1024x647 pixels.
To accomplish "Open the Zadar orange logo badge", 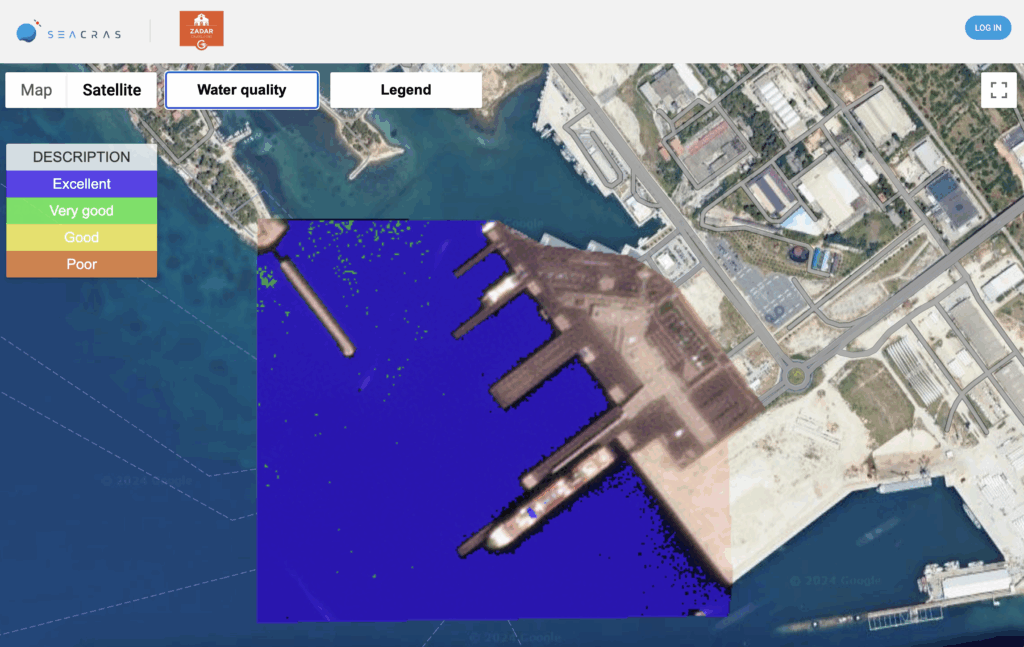I will pyautogui.click(x=202, y=29).
